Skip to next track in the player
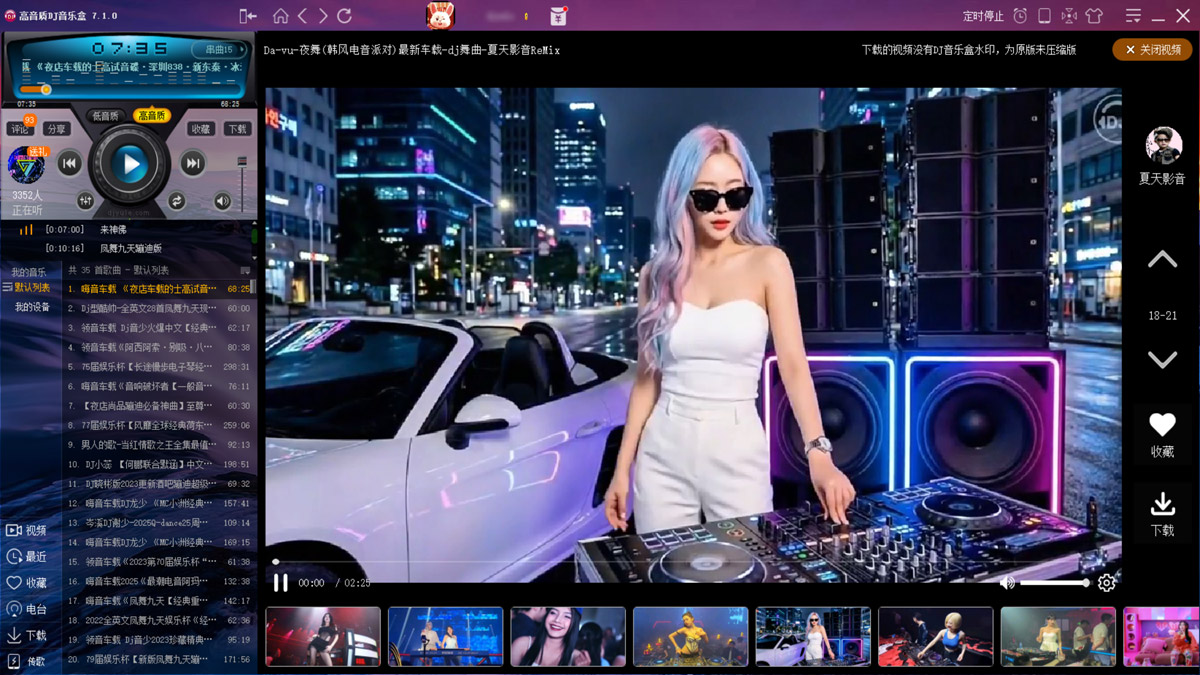Screen dimensions: 1200x675 192,164
